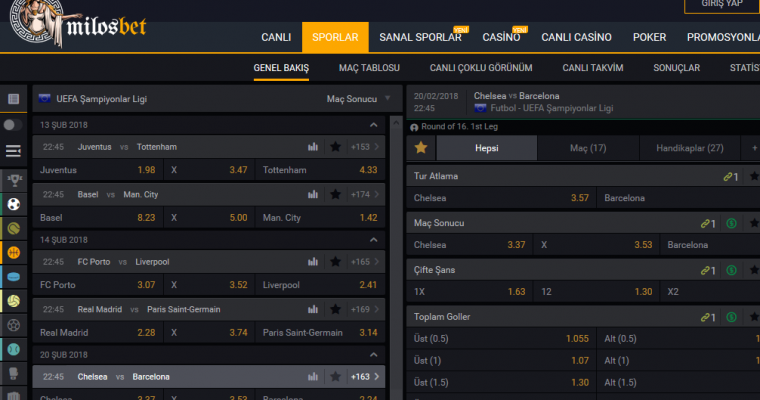760x400 pixels.
Task: Open the Maç Sonucu market dropdown
Action: click(358, 99)
